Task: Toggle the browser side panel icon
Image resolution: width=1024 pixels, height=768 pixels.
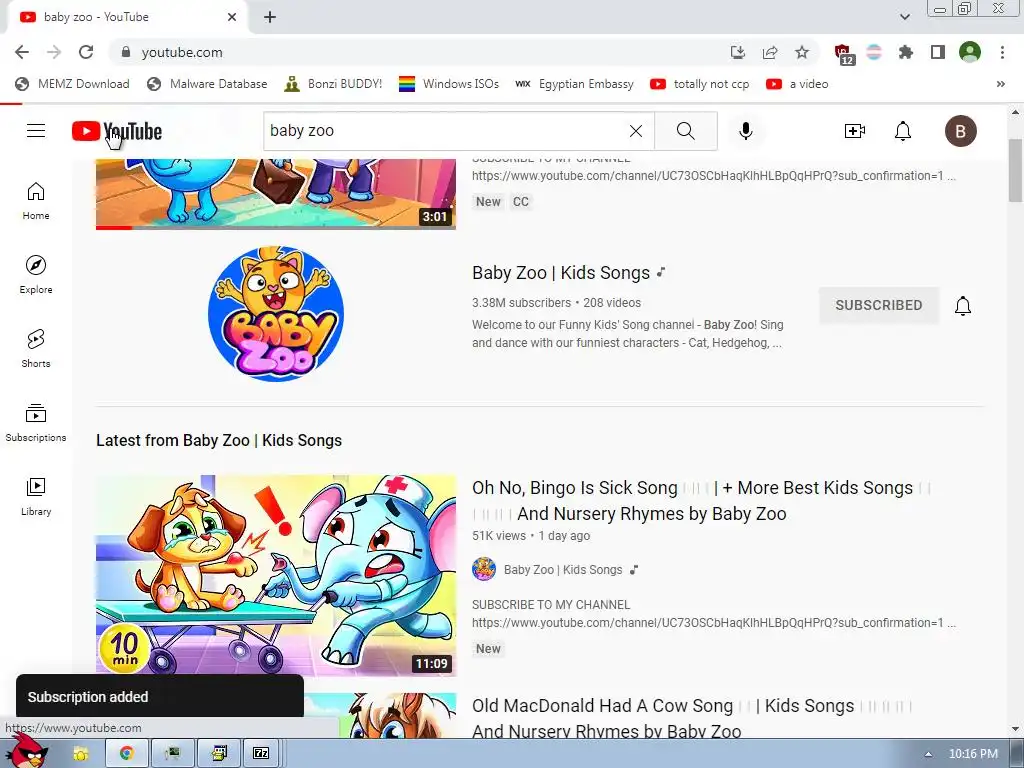Action: 938,52
